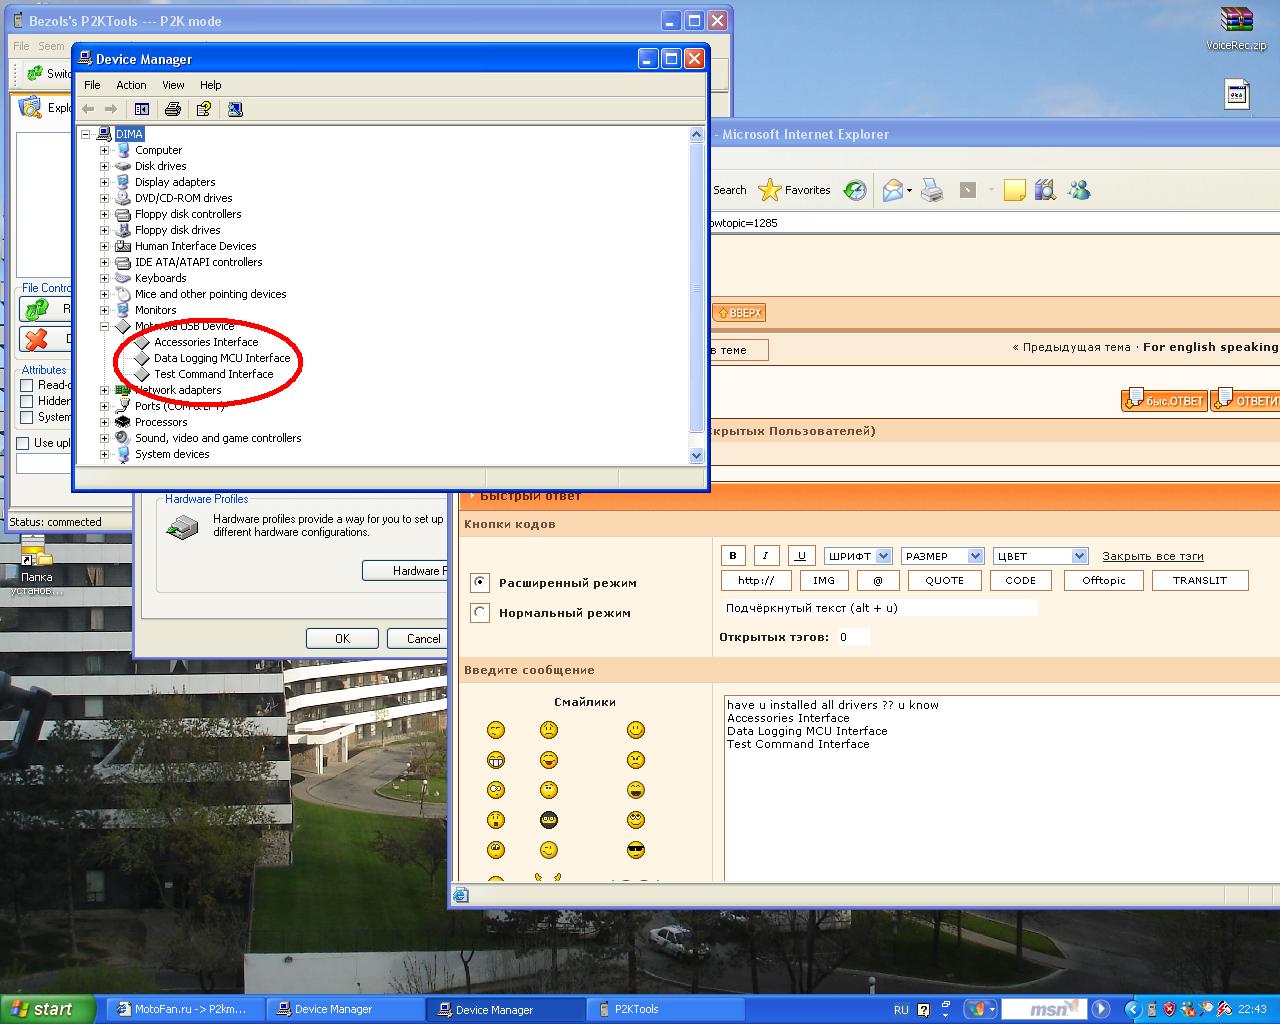This screenshot has width=1280, height=1024.
Task: Click the Scan for hardware changes icon
Action: (235, 109)
